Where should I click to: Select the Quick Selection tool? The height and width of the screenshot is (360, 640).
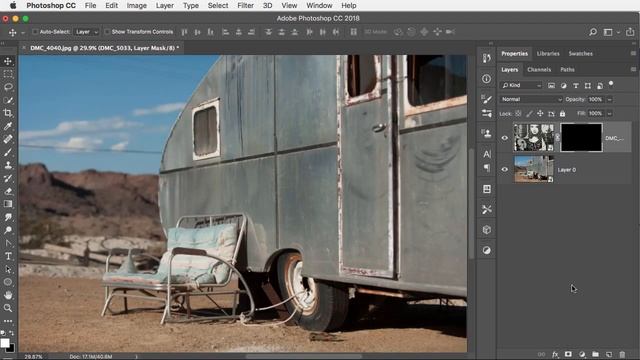[x=8, y=100]
